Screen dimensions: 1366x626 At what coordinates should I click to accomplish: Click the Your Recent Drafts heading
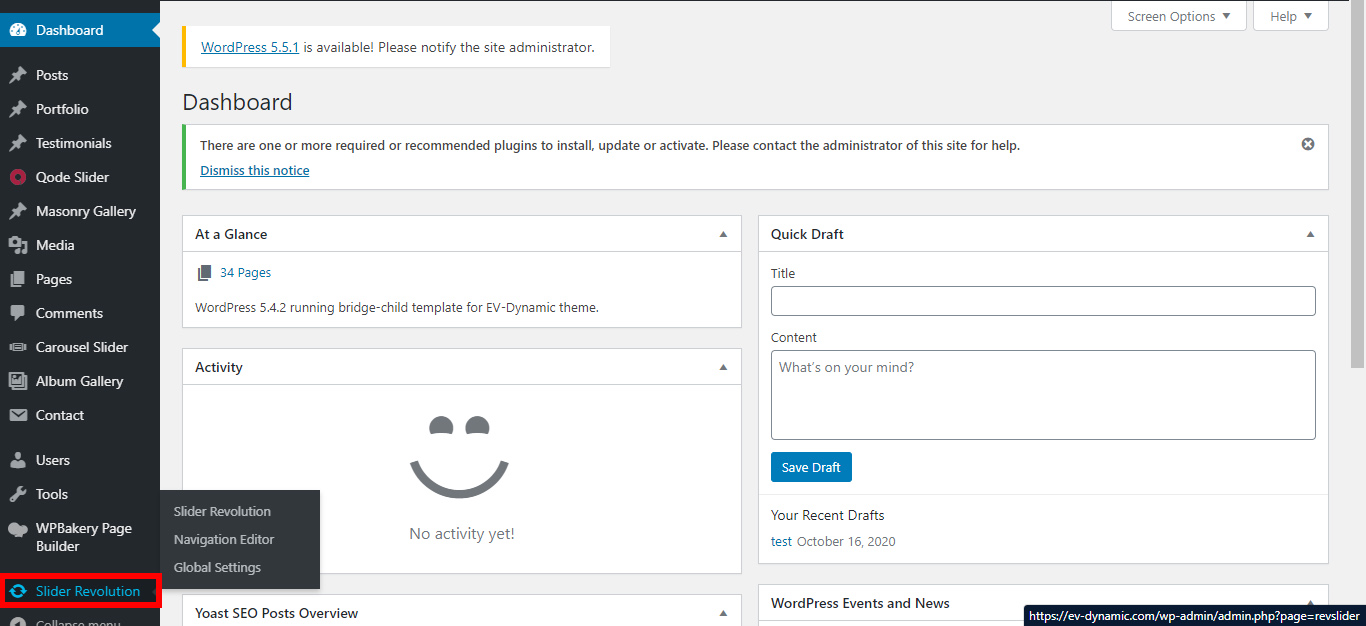828,515
